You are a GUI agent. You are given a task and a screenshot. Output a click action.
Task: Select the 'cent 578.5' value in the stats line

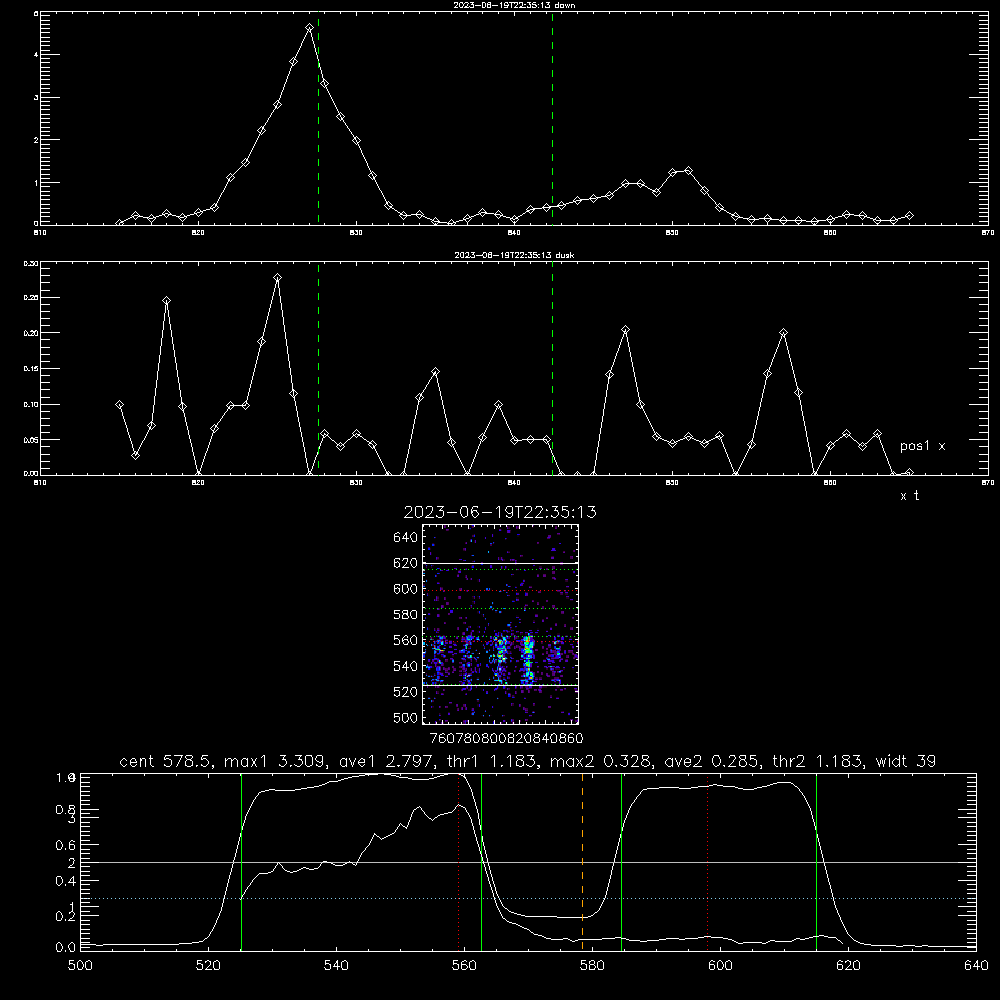166,761
